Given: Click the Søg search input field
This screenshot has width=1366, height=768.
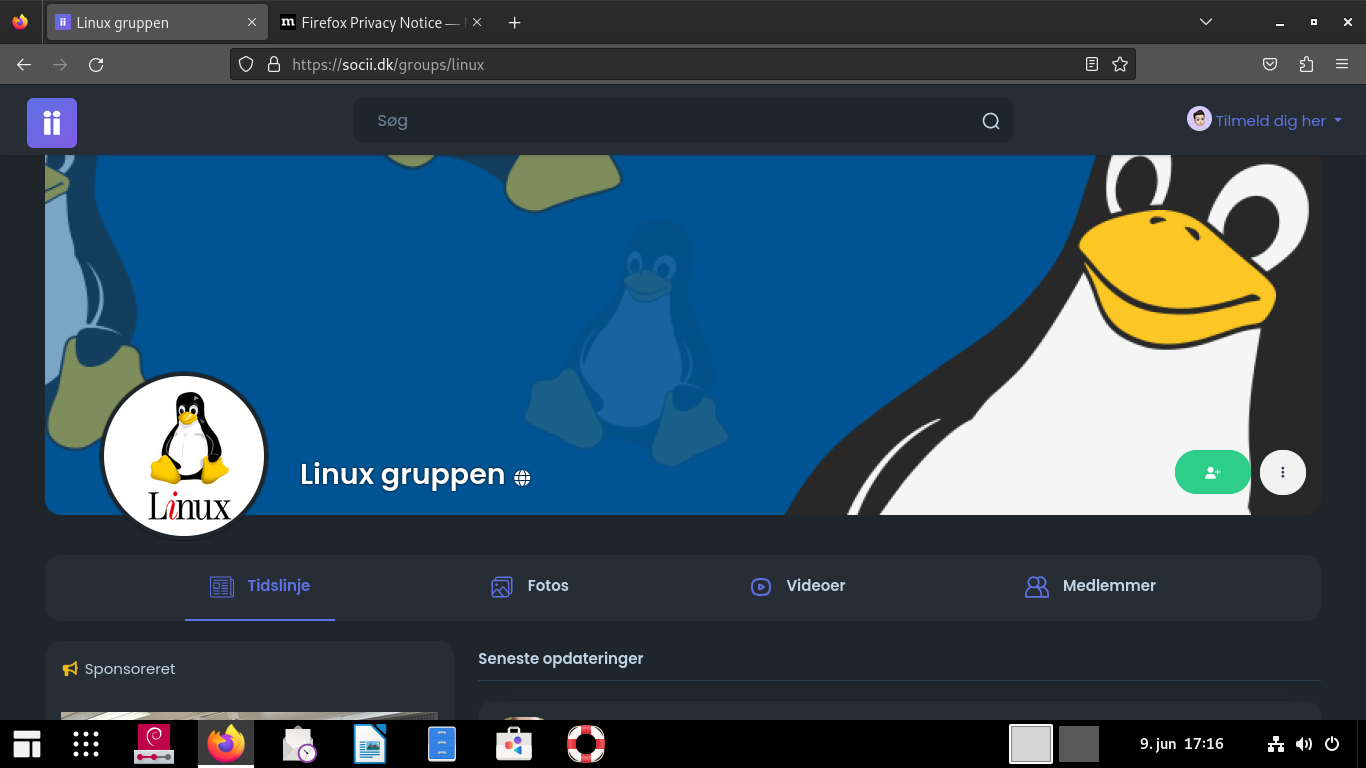Looking at the screenshot, I should point(683,121).
